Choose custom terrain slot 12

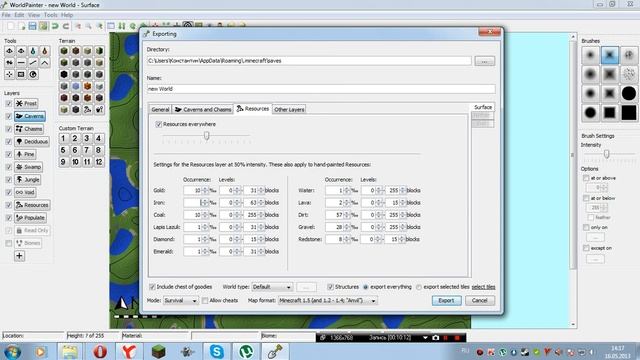click(x=98, y=162)
